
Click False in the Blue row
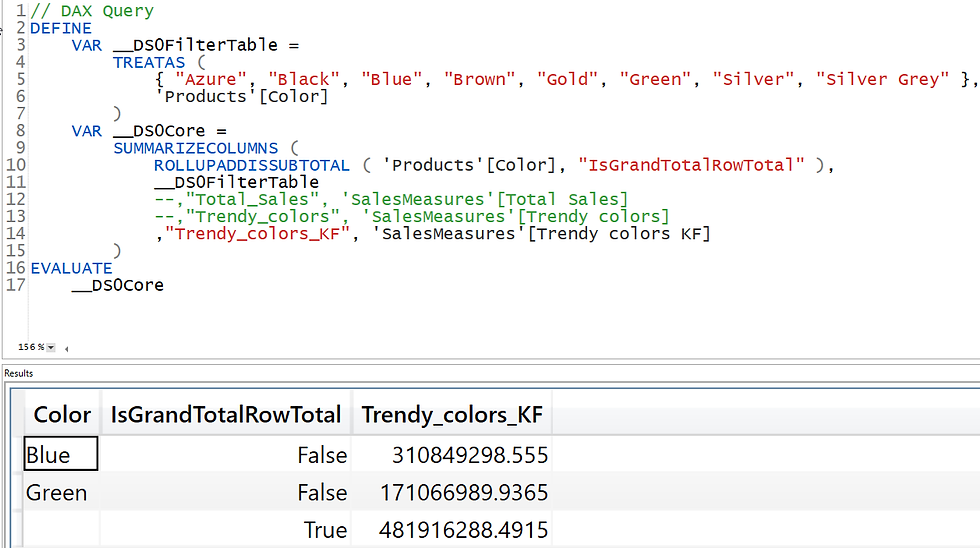(322, 455)
